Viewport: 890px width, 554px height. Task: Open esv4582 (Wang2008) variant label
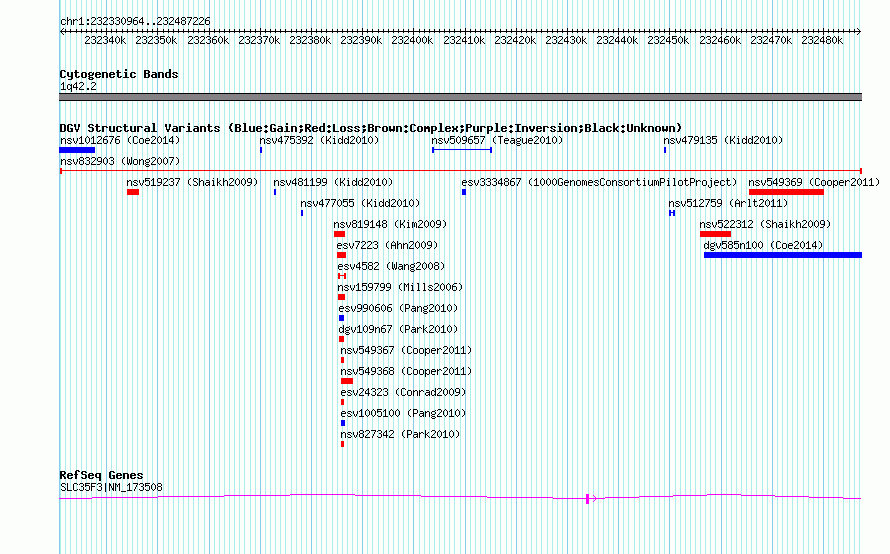pyautogui.click(x=391, y=266)
